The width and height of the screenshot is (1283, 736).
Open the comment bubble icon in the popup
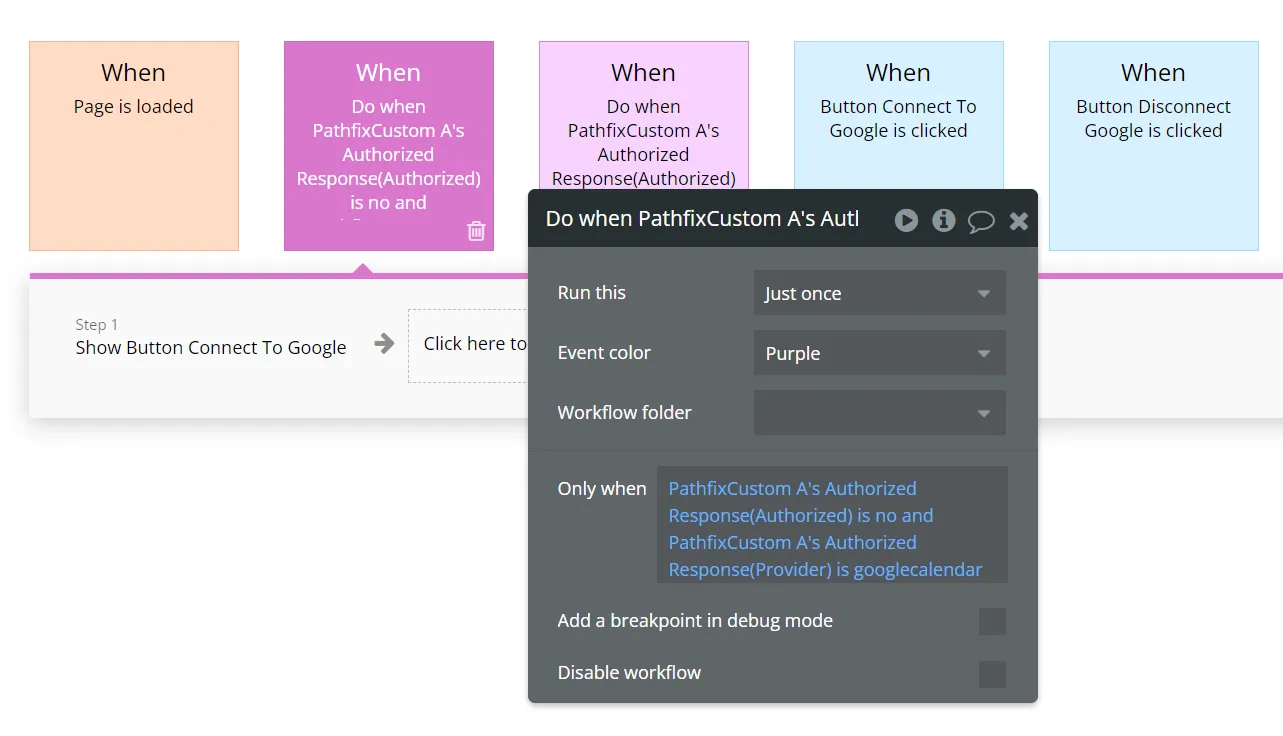981,221
